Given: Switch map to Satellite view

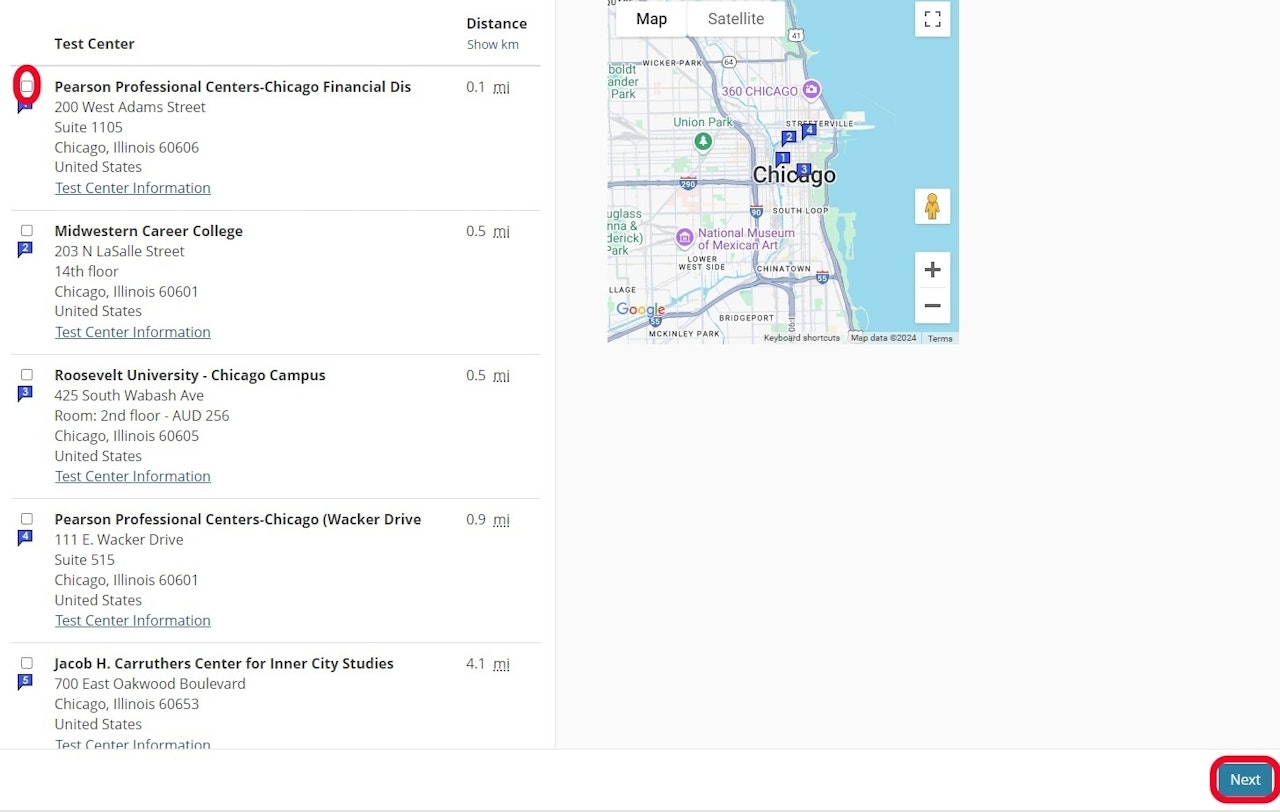Looking at the screenshot, I should [x=736, y=19].
